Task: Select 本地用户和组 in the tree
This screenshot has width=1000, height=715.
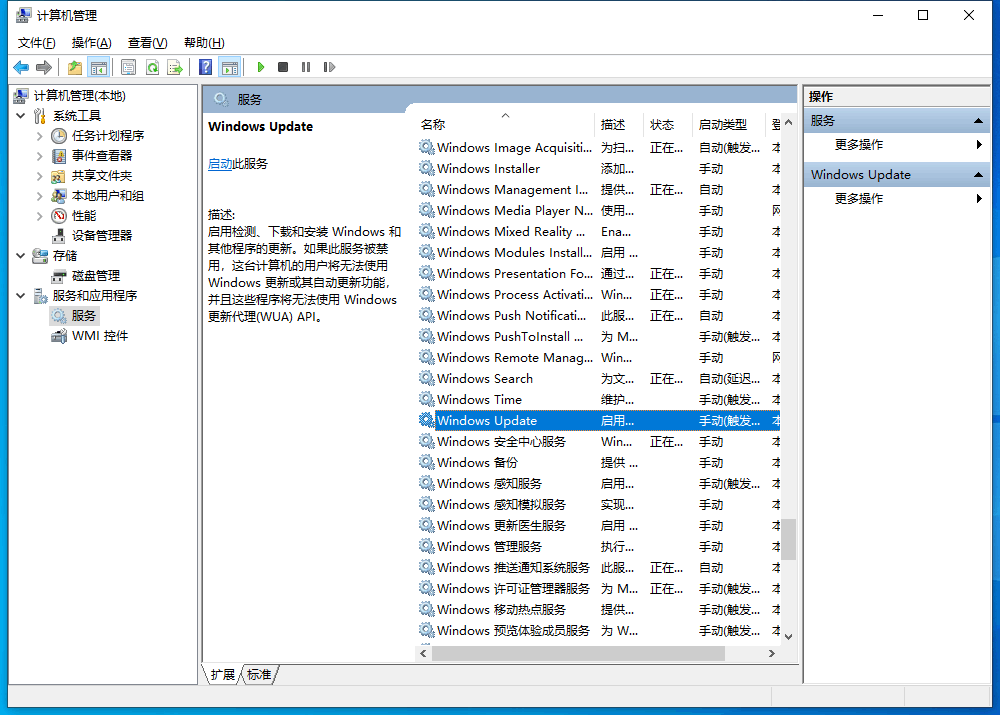Action: coord(108,196)
